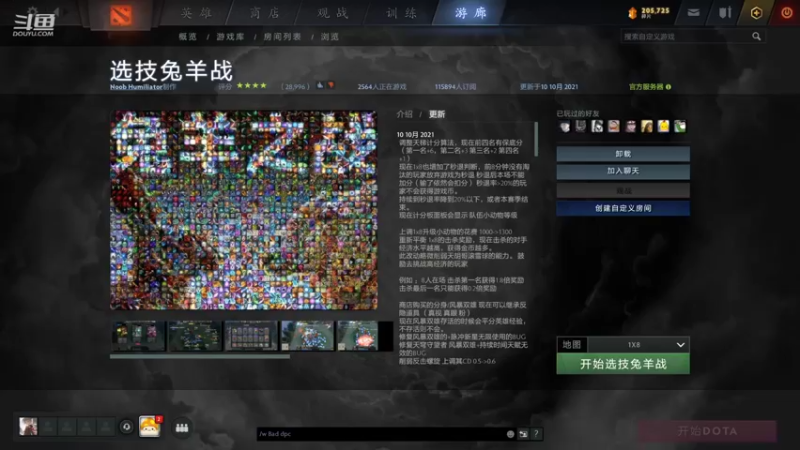800x450 pixels.
Task: Click the 开始DOTA play button
Action: 707,431
